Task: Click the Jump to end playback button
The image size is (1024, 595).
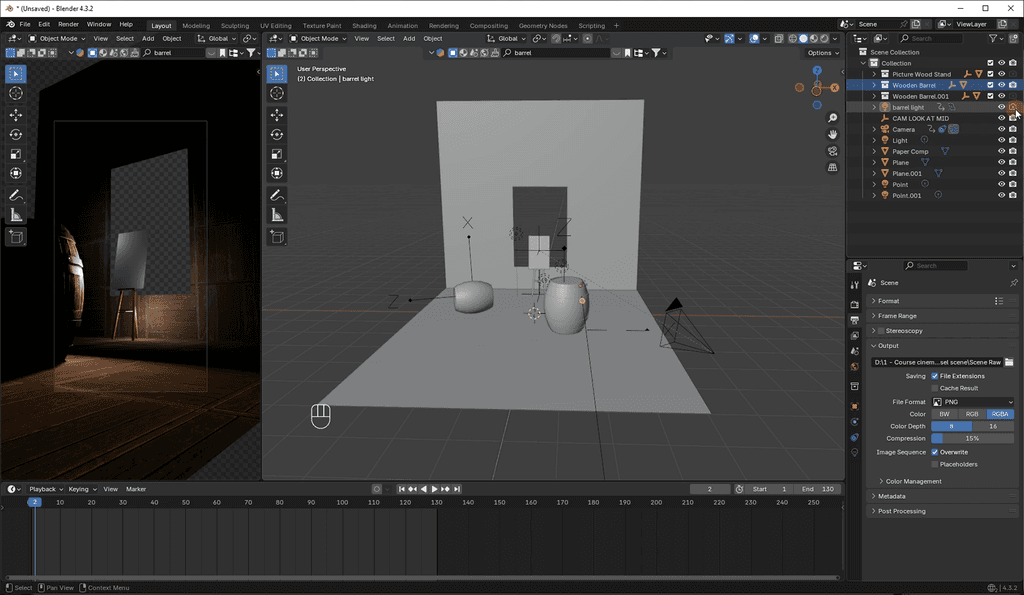Action: (x=457, y=489)
